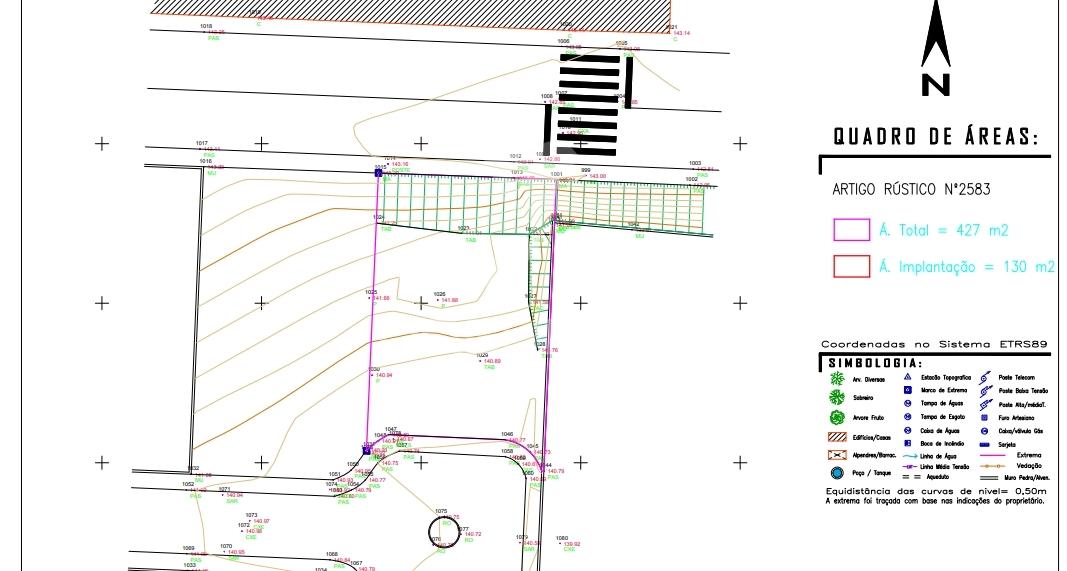
Task: Select the ARTIGO RÚSTICO Nº2583 text
Action: pyautogui.click(x=911, y=189)
